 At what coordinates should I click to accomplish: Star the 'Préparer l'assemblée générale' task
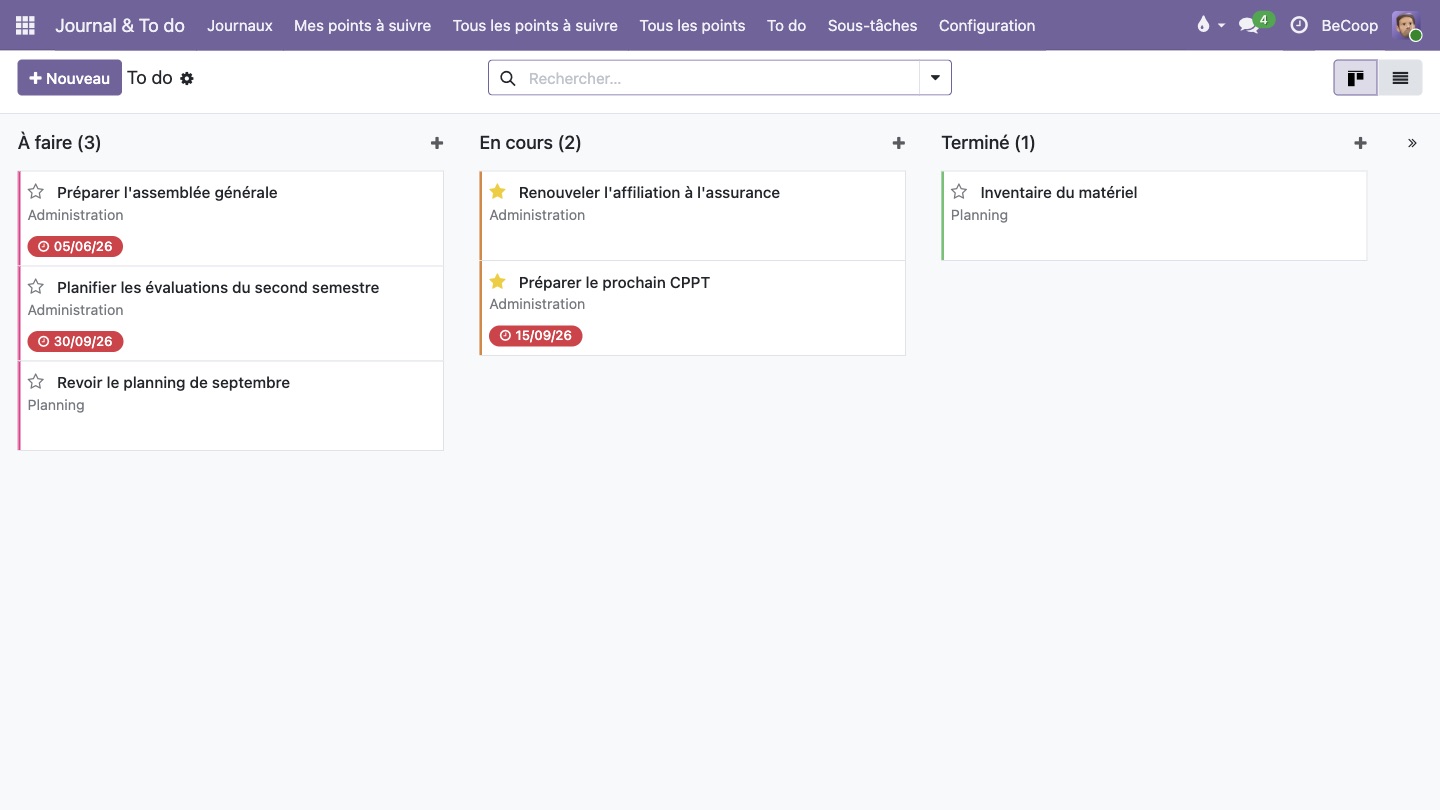pyautogui.click(x=36, y=192)
